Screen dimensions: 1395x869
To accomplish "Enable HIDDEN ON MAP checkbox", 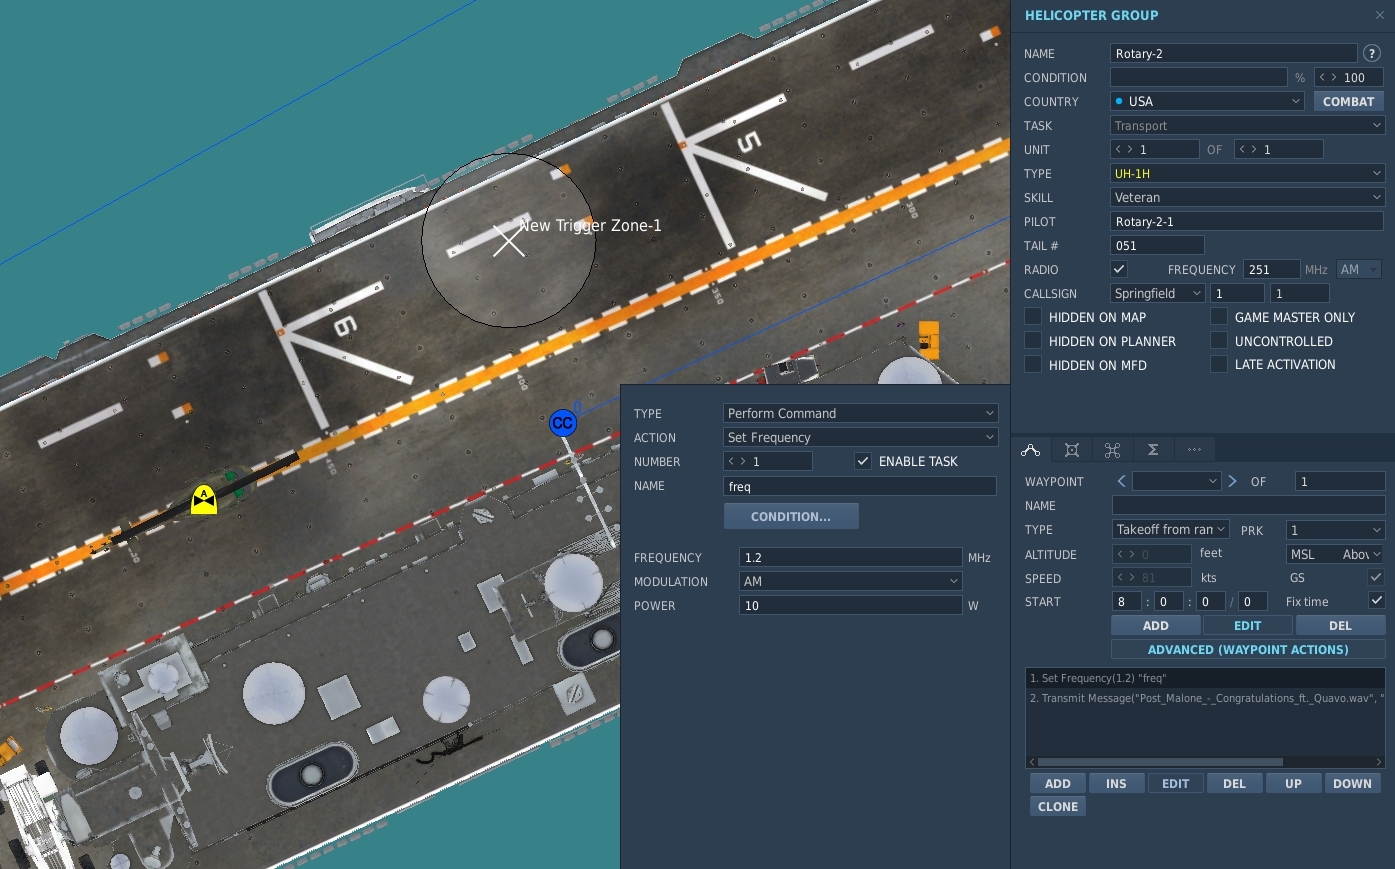I will coord(1033,317).
